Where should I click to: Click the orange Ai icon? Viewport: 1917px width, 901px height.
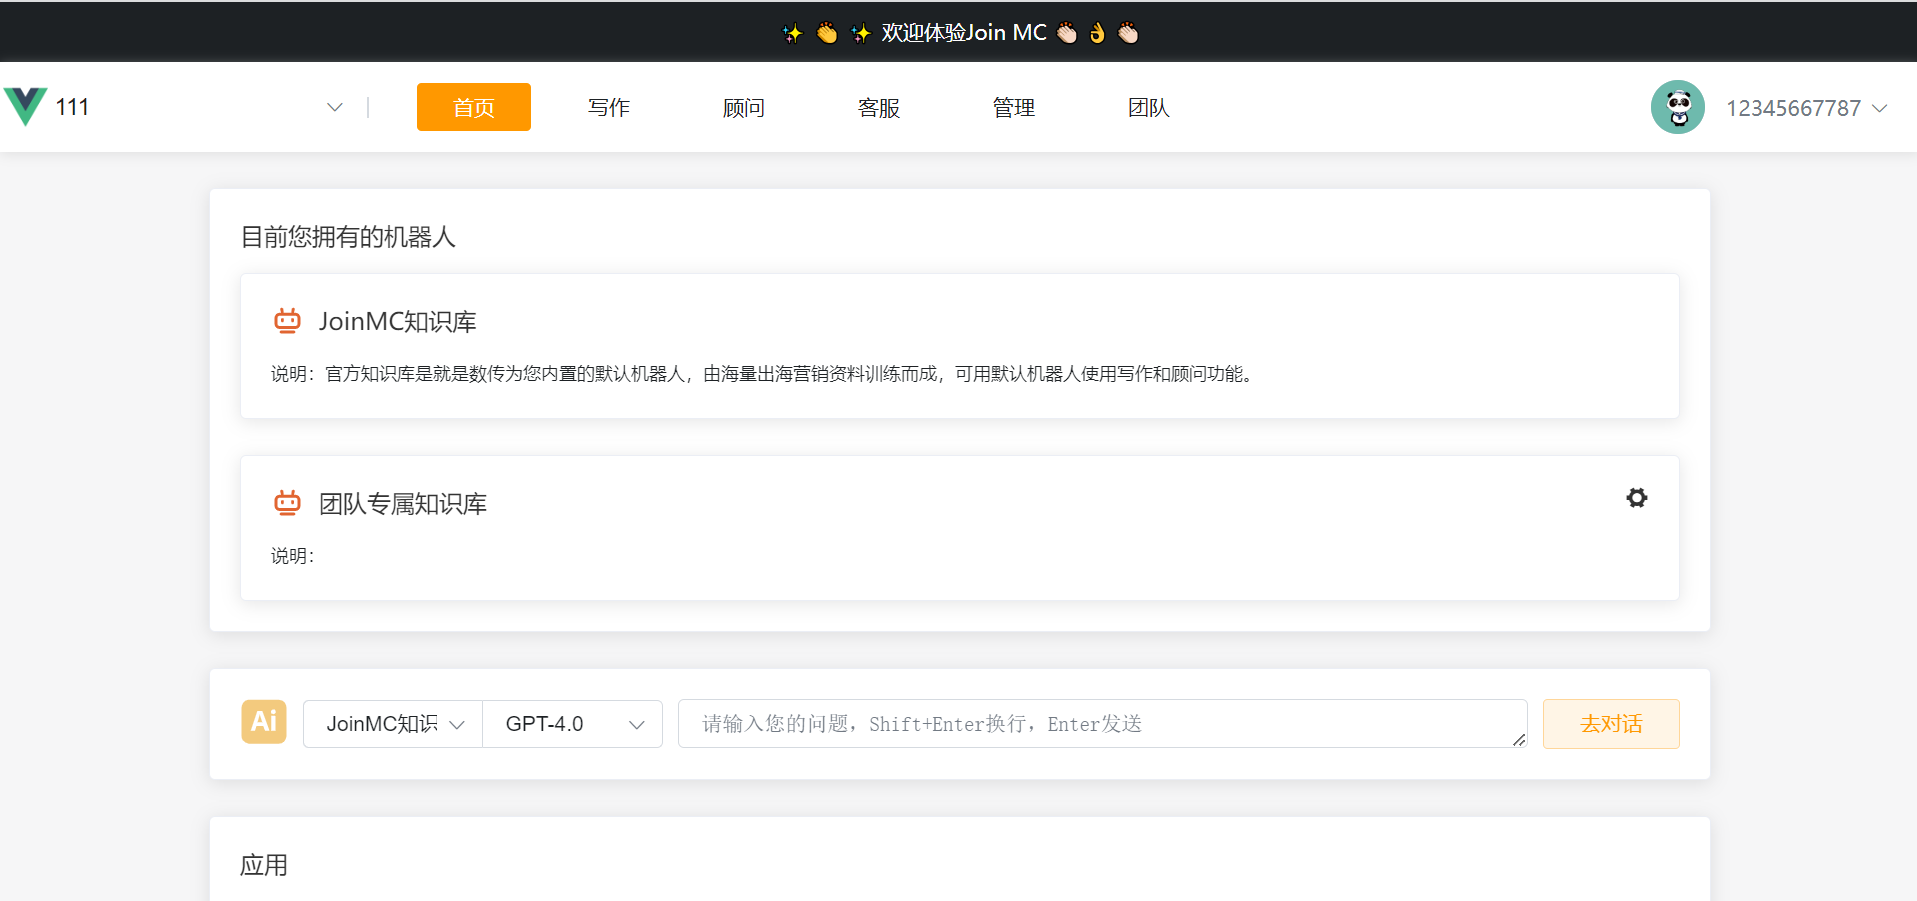264,722
